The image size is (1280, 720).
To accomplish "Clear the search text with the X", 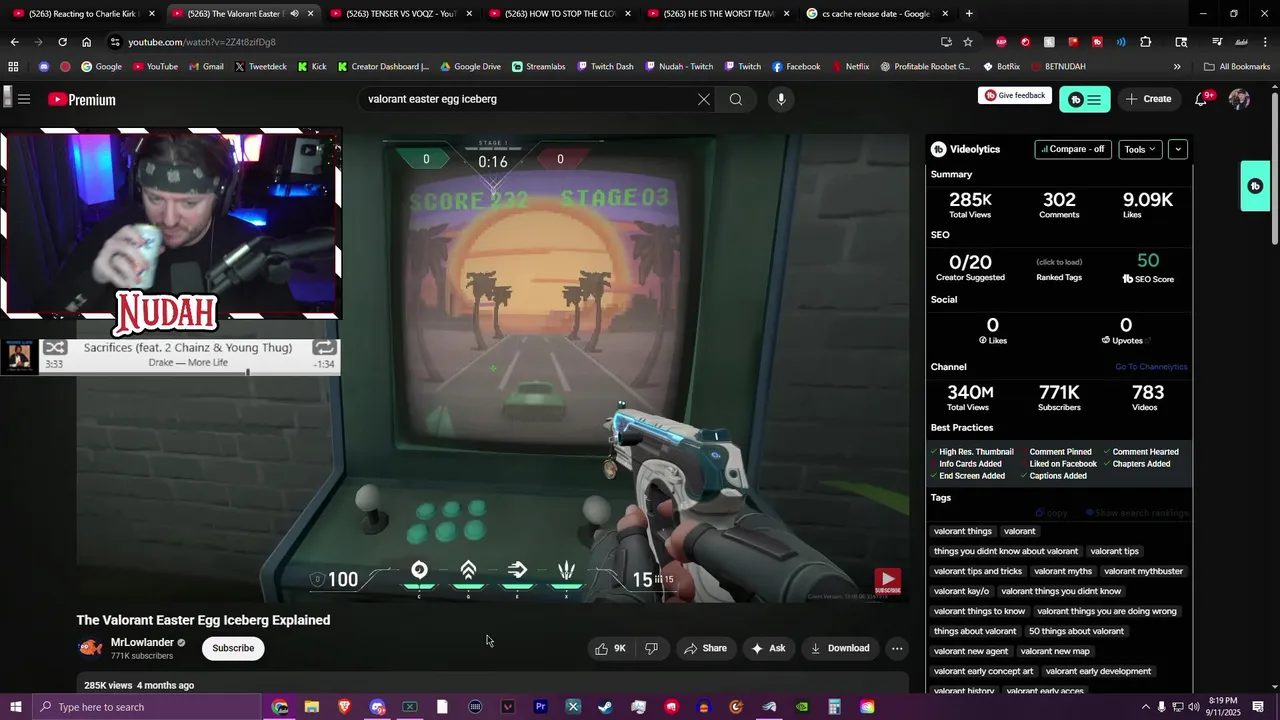I will (704, 99).
